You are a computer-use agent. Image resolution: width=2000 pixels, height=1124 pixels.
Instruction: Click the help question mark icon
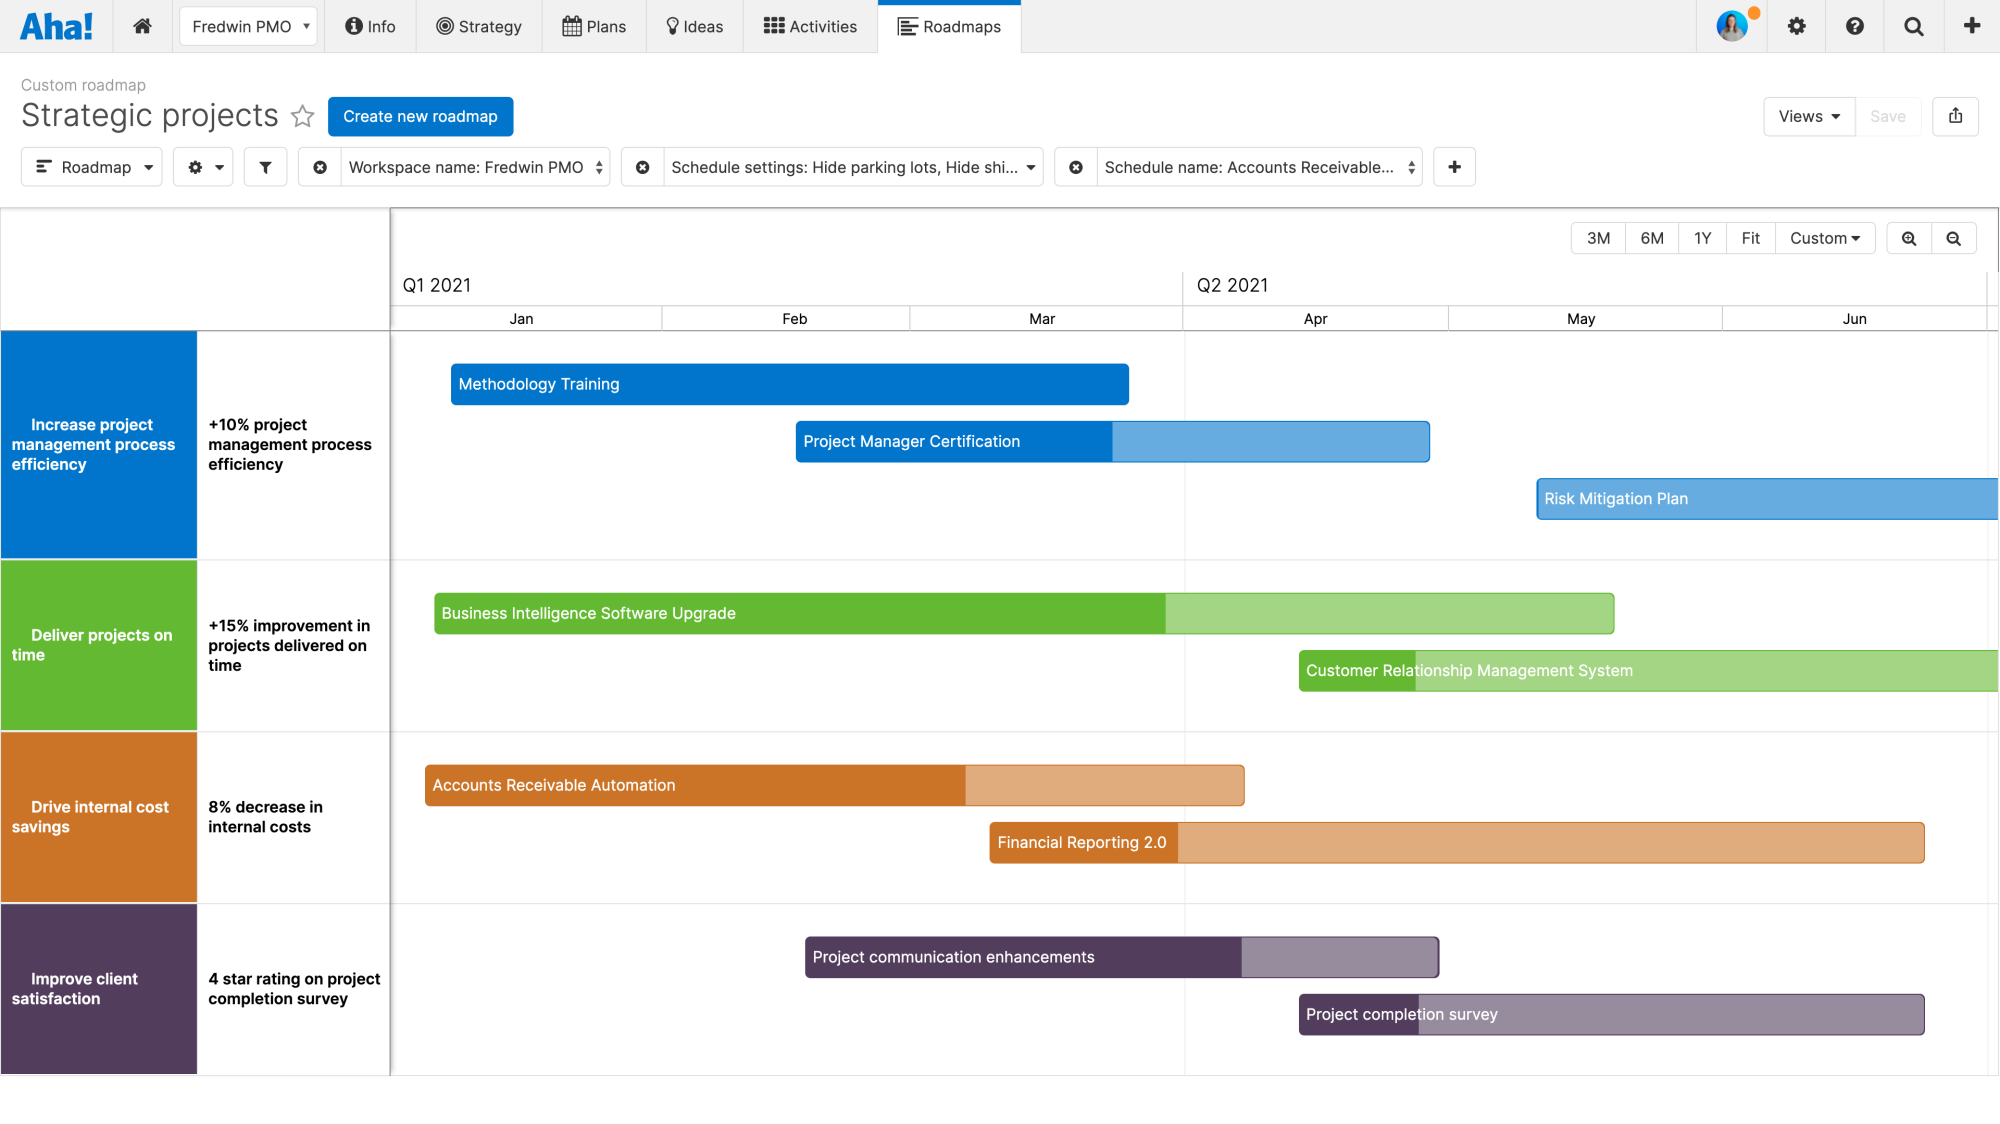(1854, 26)
